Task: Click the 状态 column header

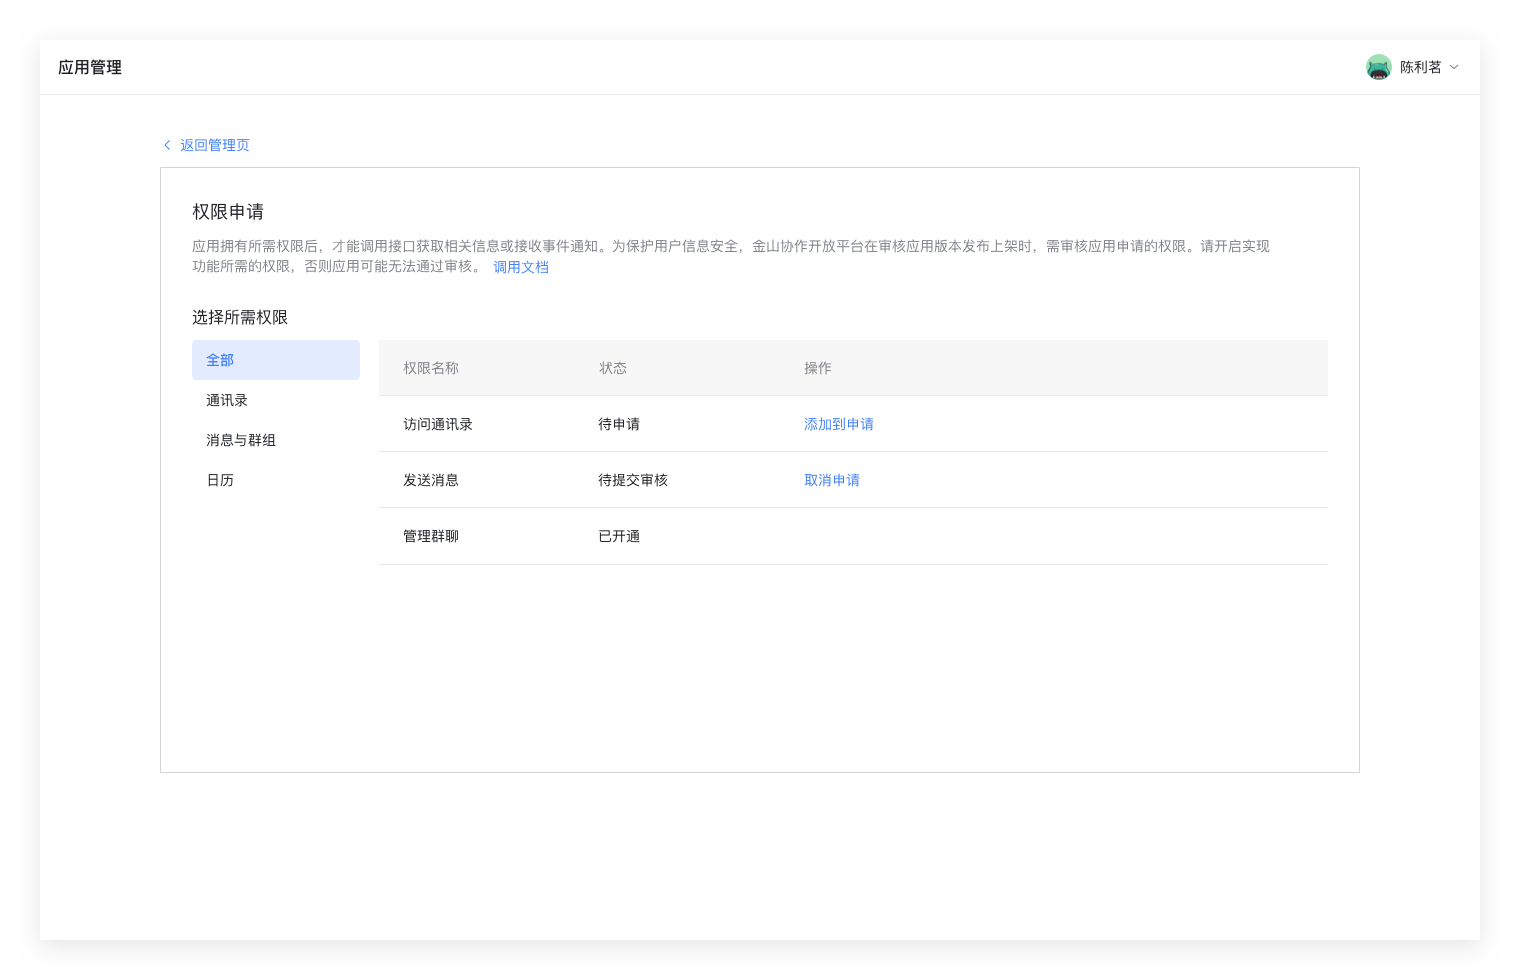Action: pos(613,368)
